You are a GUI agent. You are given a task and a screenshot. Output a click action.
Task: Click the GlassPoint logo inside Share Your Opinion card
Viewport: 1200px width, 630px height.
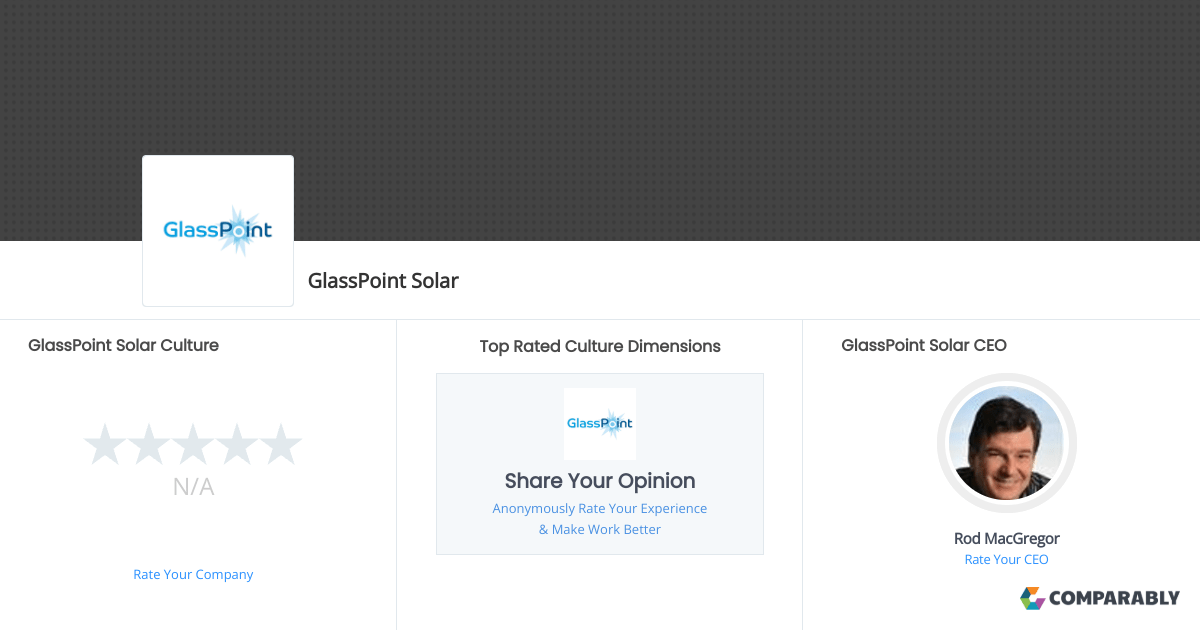(x=599, y=423)
